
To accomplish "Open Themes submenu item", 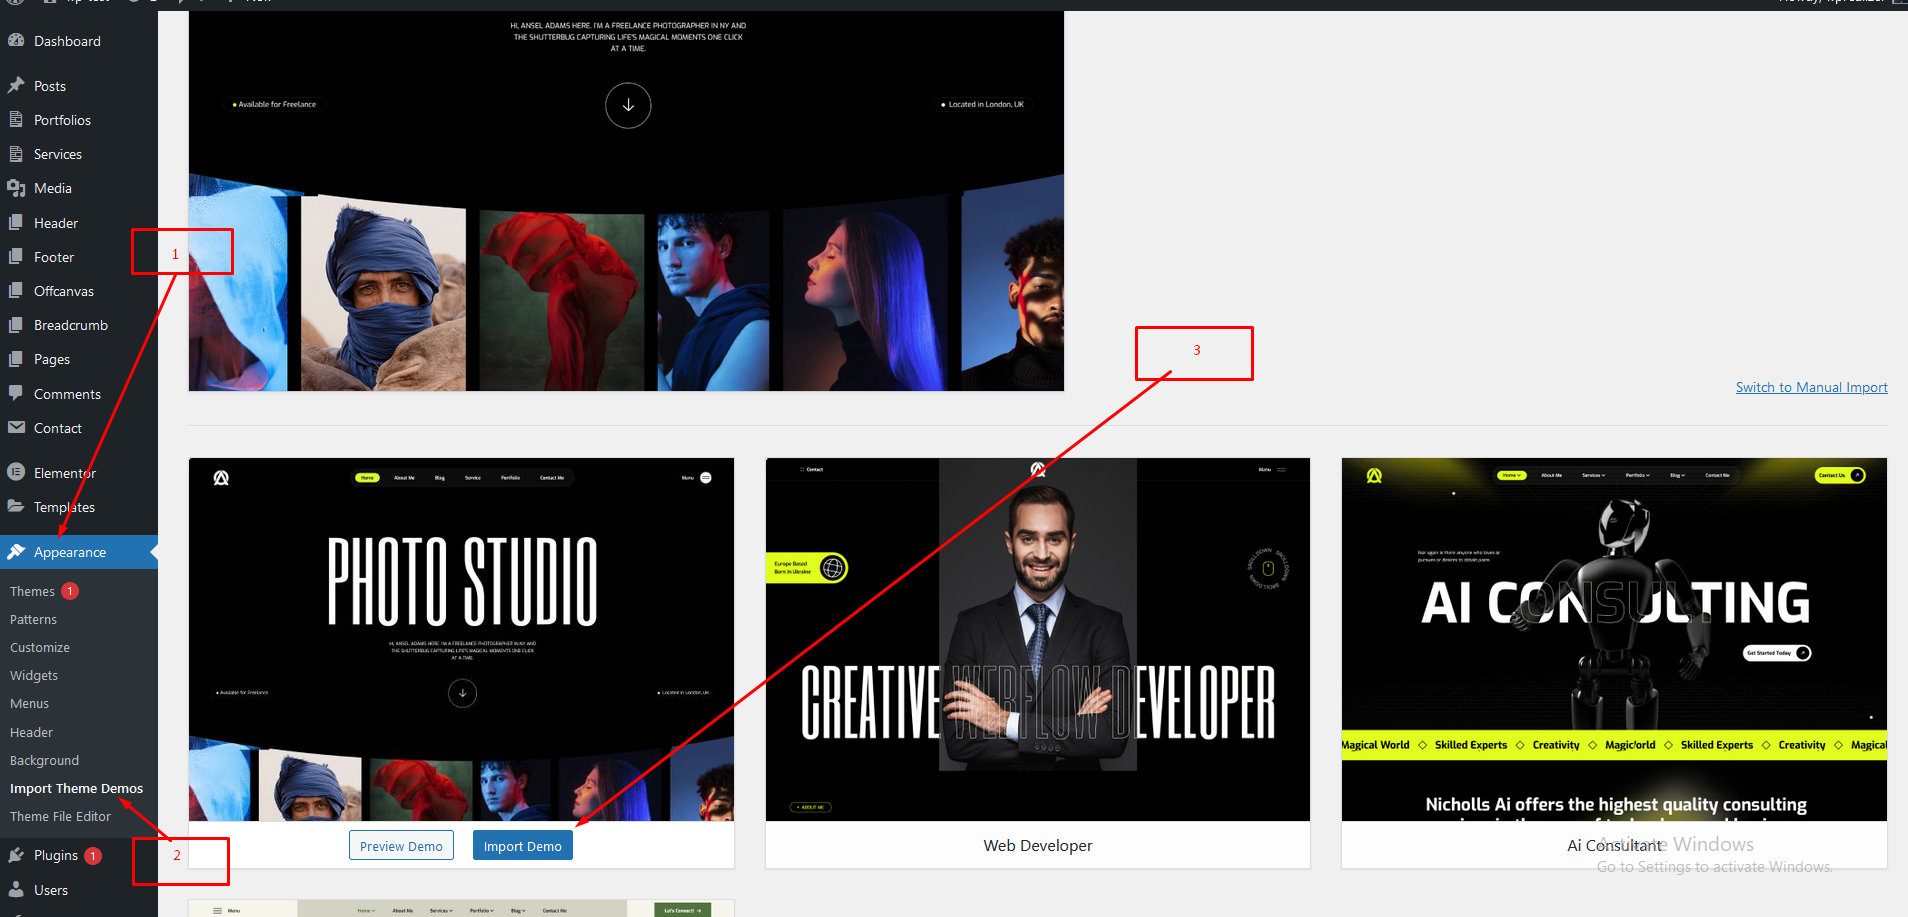I will (32, 591).
